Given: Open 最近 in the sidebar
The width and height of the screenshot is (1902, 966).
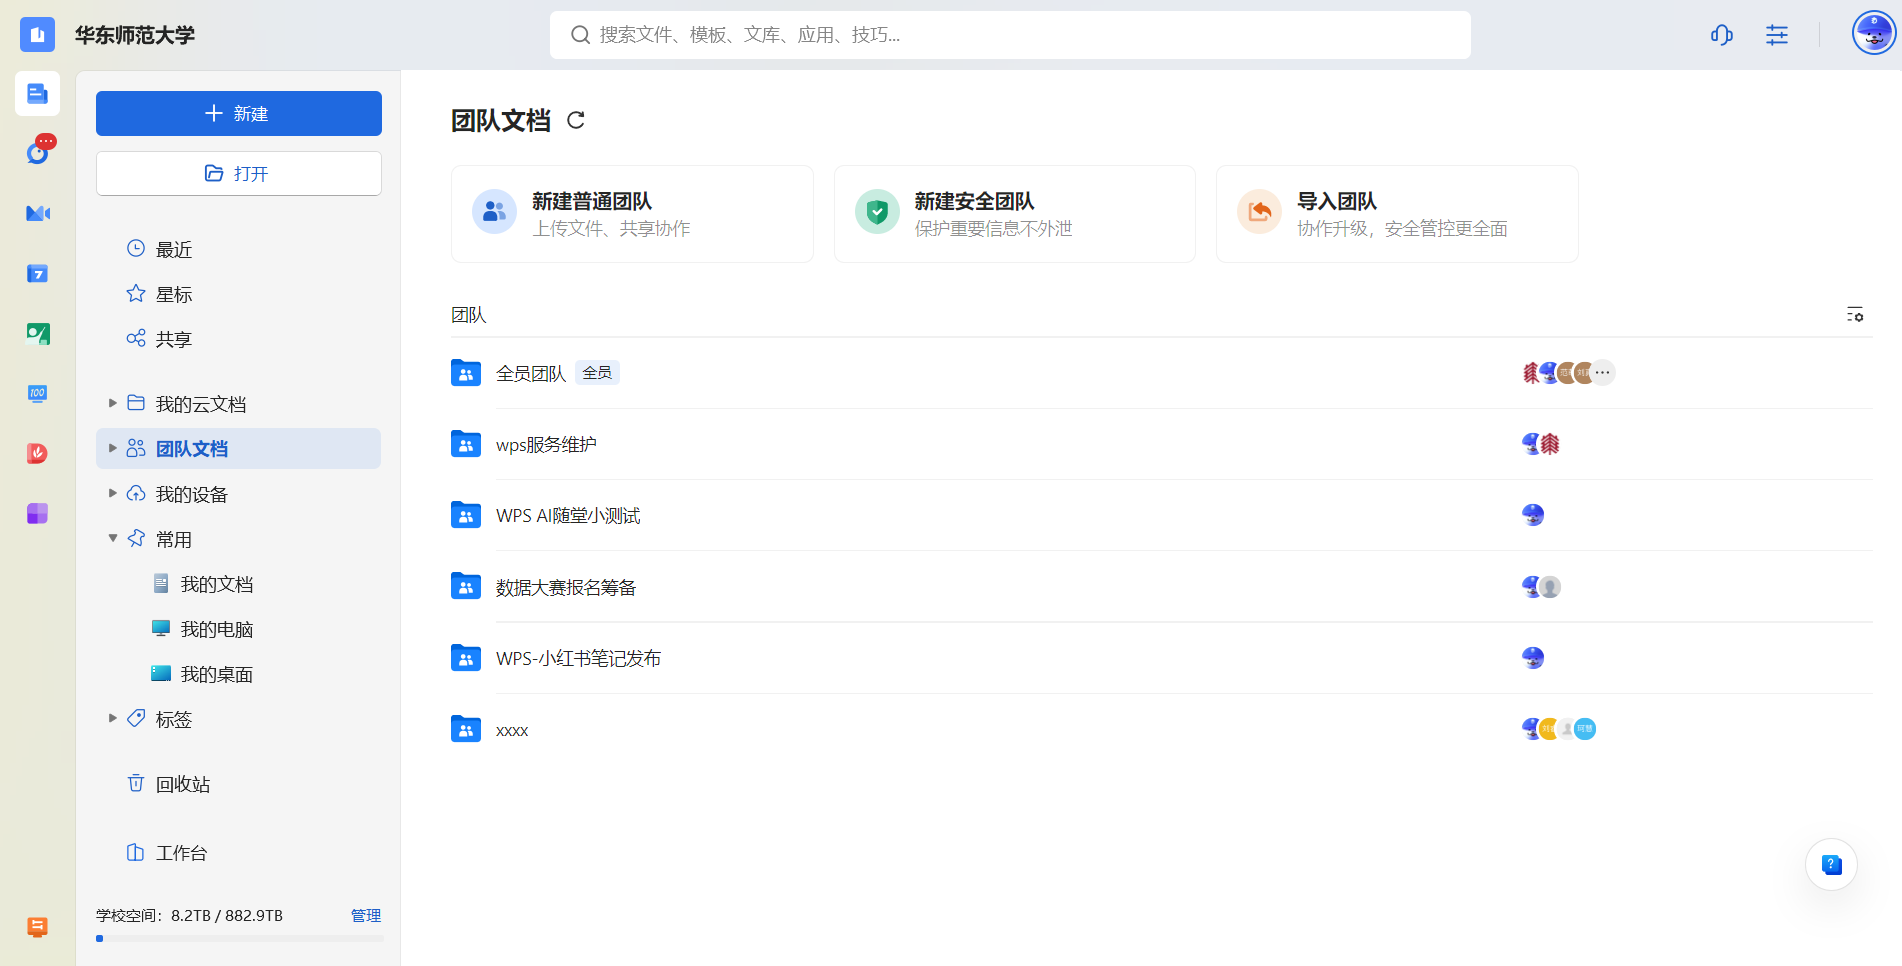Looking at the screenshot, I should pyautogui.click(x=238, y=249).
